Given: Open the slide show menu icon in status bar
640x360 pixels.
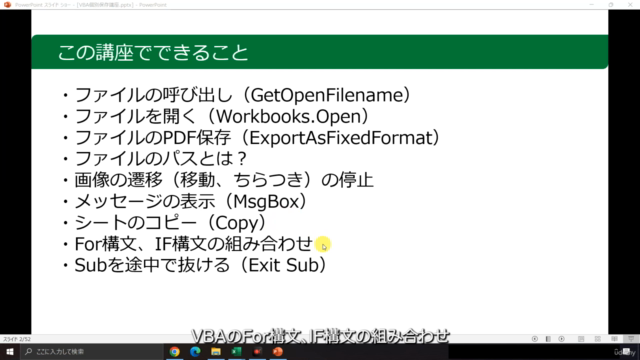Looking at the screenshot, I should click(x=548, y=339).
